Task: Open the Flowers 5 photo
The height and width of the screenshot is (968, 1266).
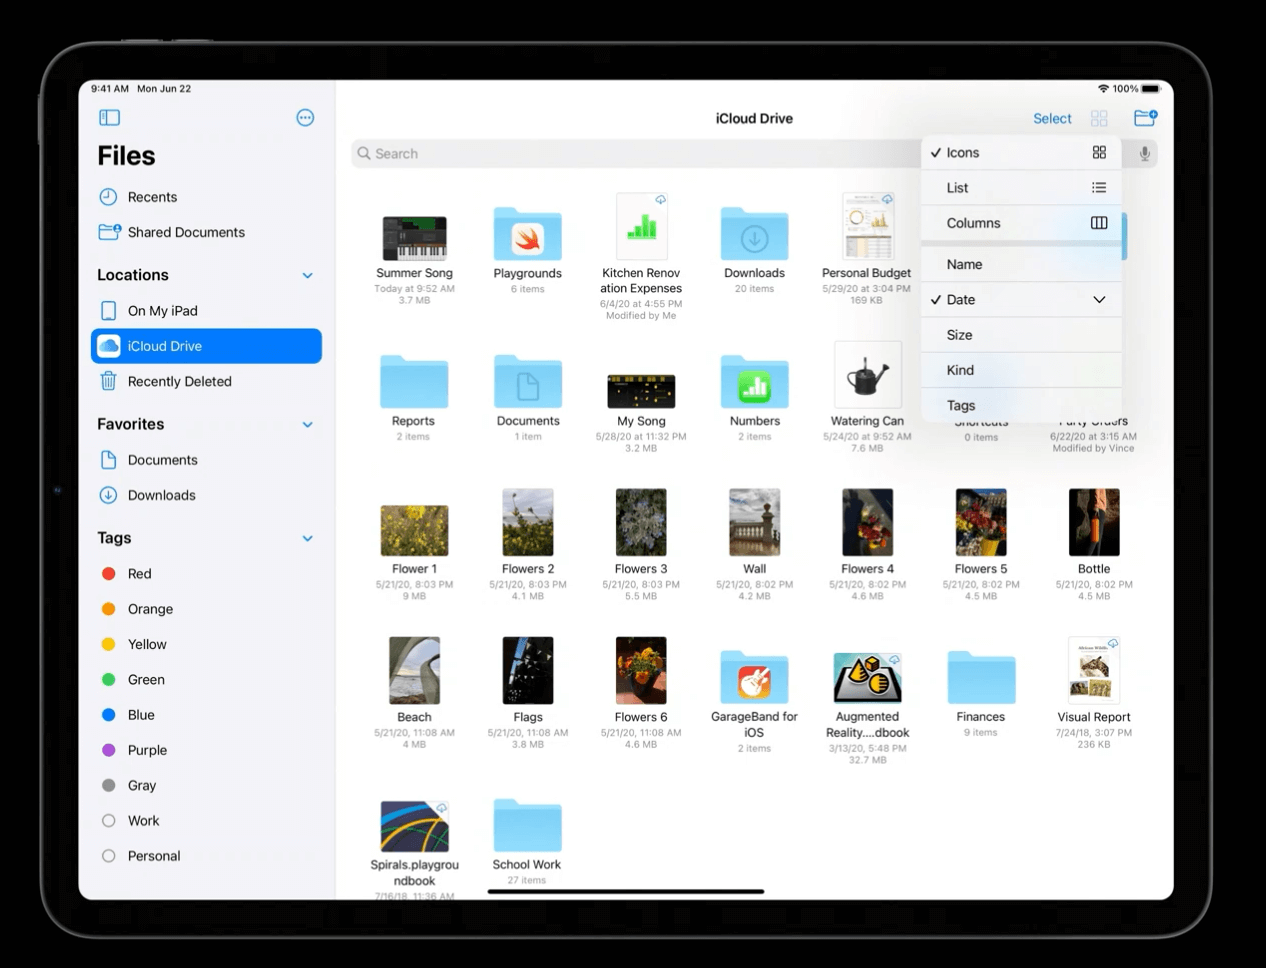Action: coord(981,522)
